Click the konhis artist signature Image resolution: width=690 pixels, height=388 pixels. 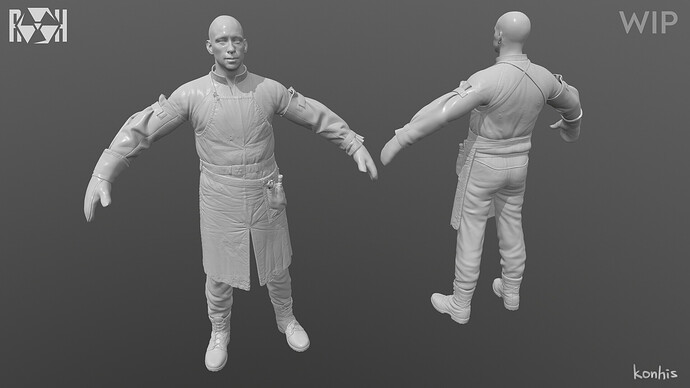tap(655, 372)
